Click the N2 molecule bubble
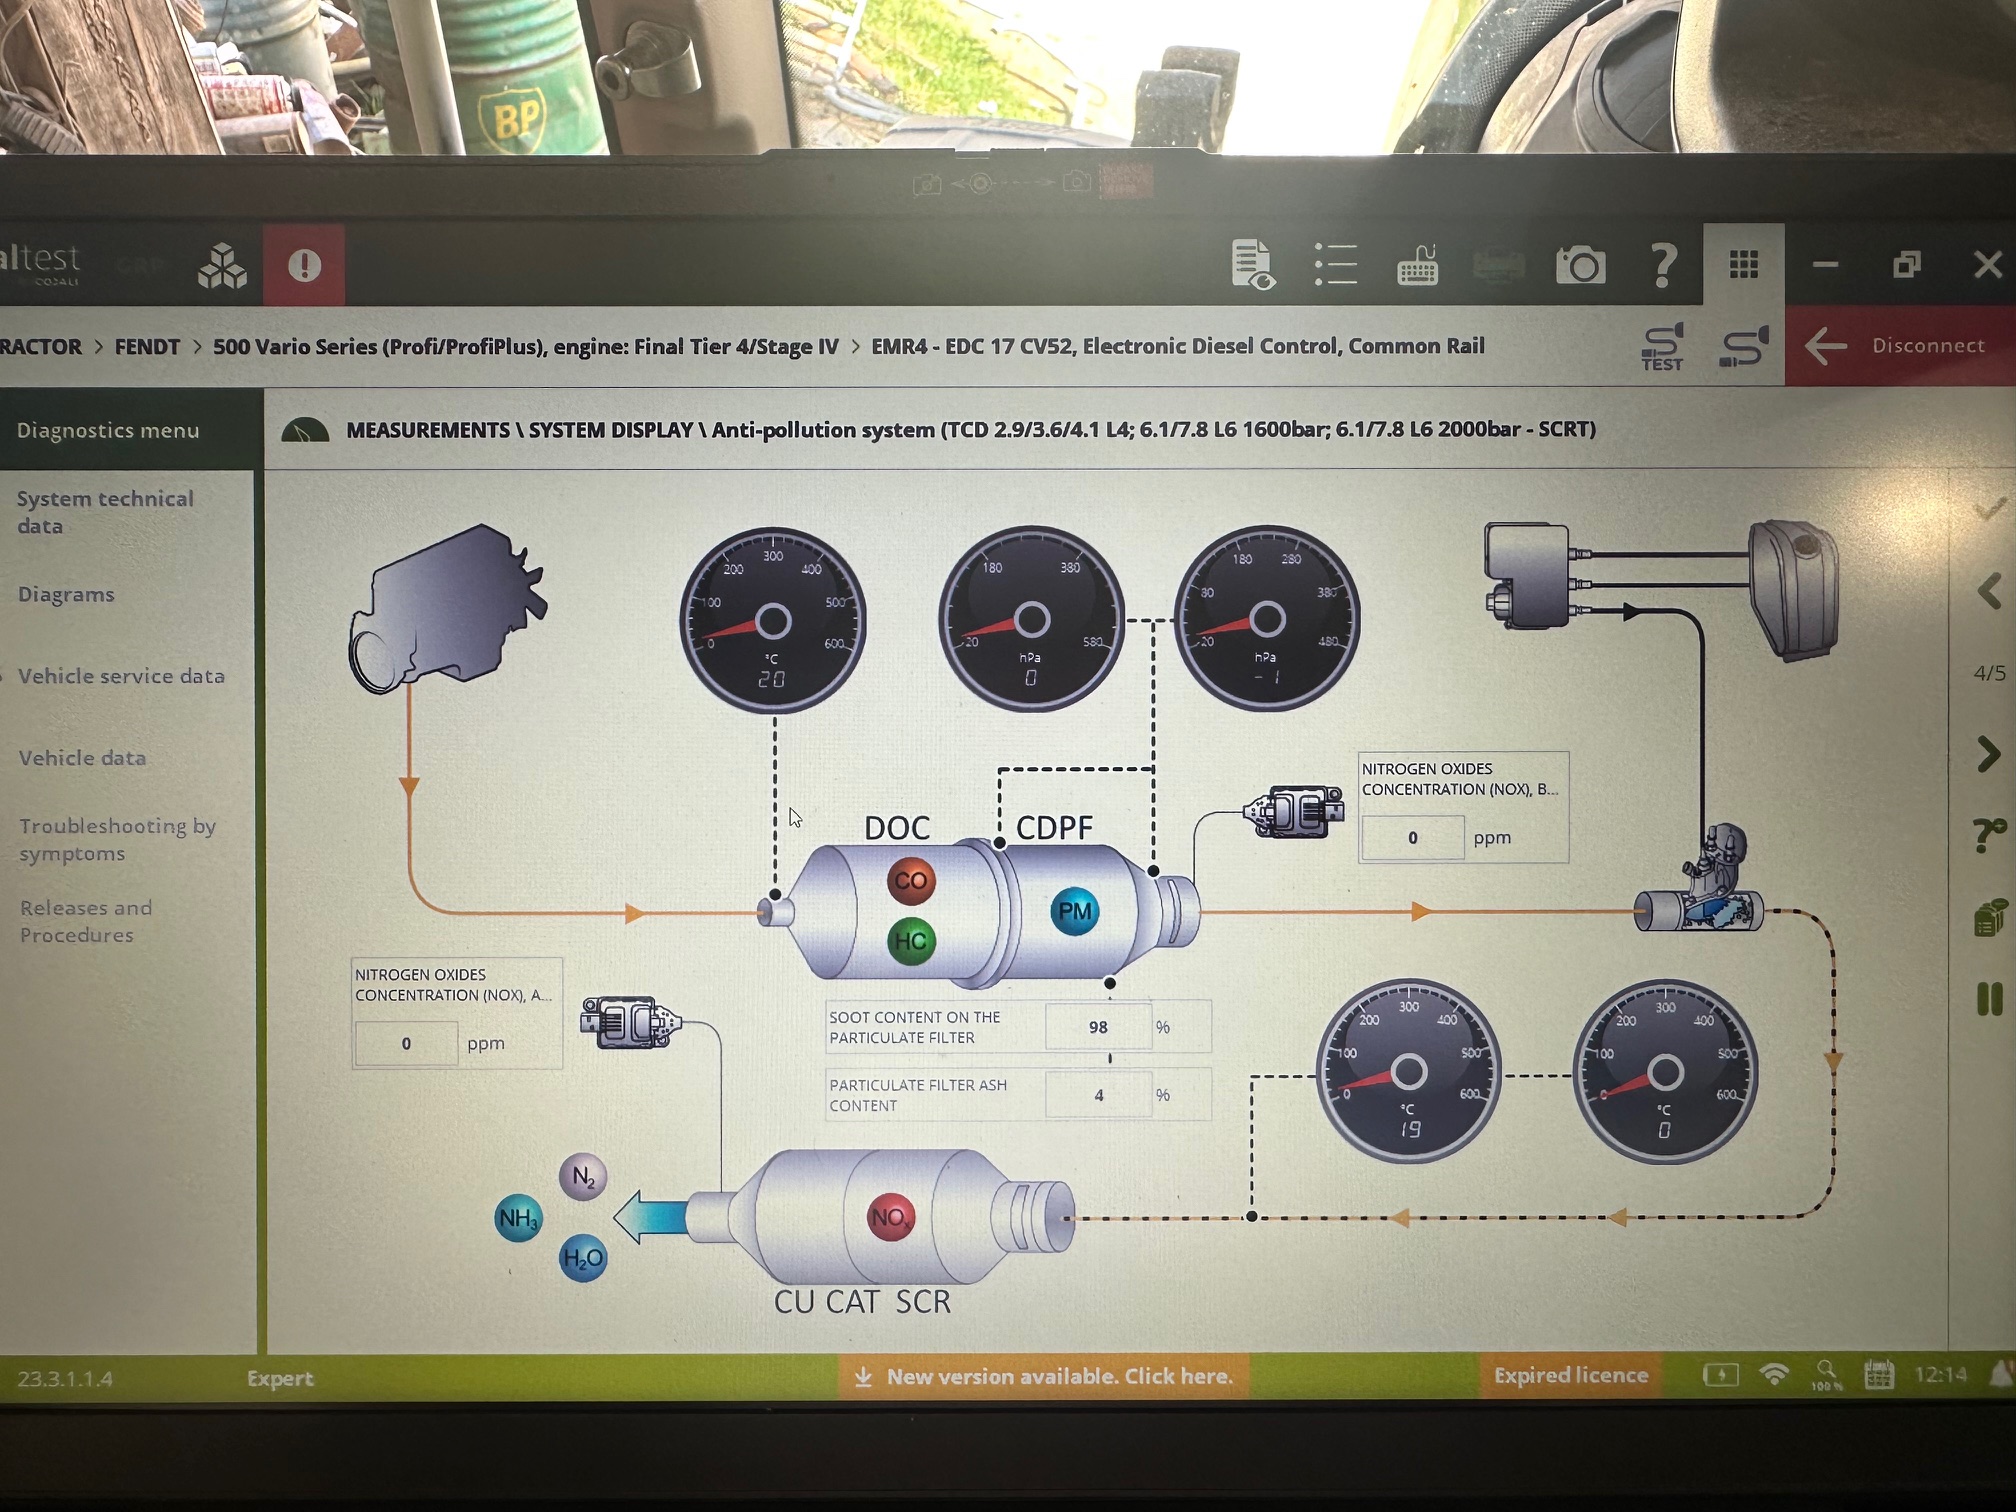This screenshot has width=2016, height=1512. [583, 1177]
